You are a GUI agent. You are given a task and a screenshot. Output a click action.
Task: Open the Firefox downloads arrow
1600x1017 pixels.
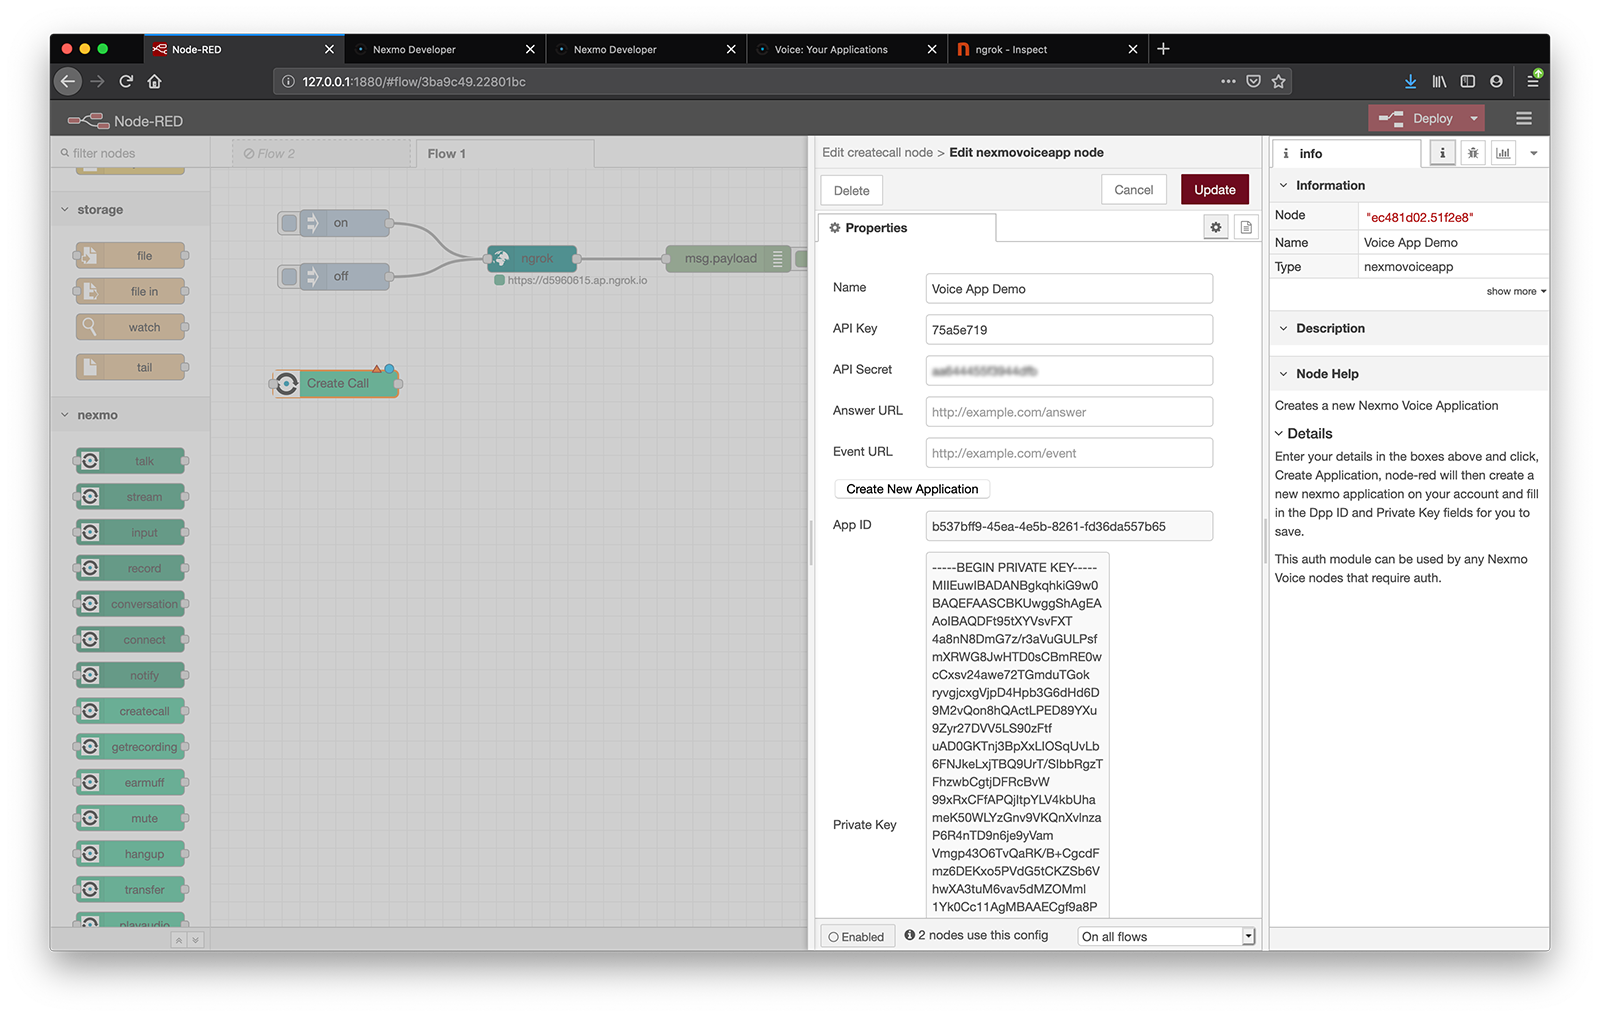click(1410, 81)
